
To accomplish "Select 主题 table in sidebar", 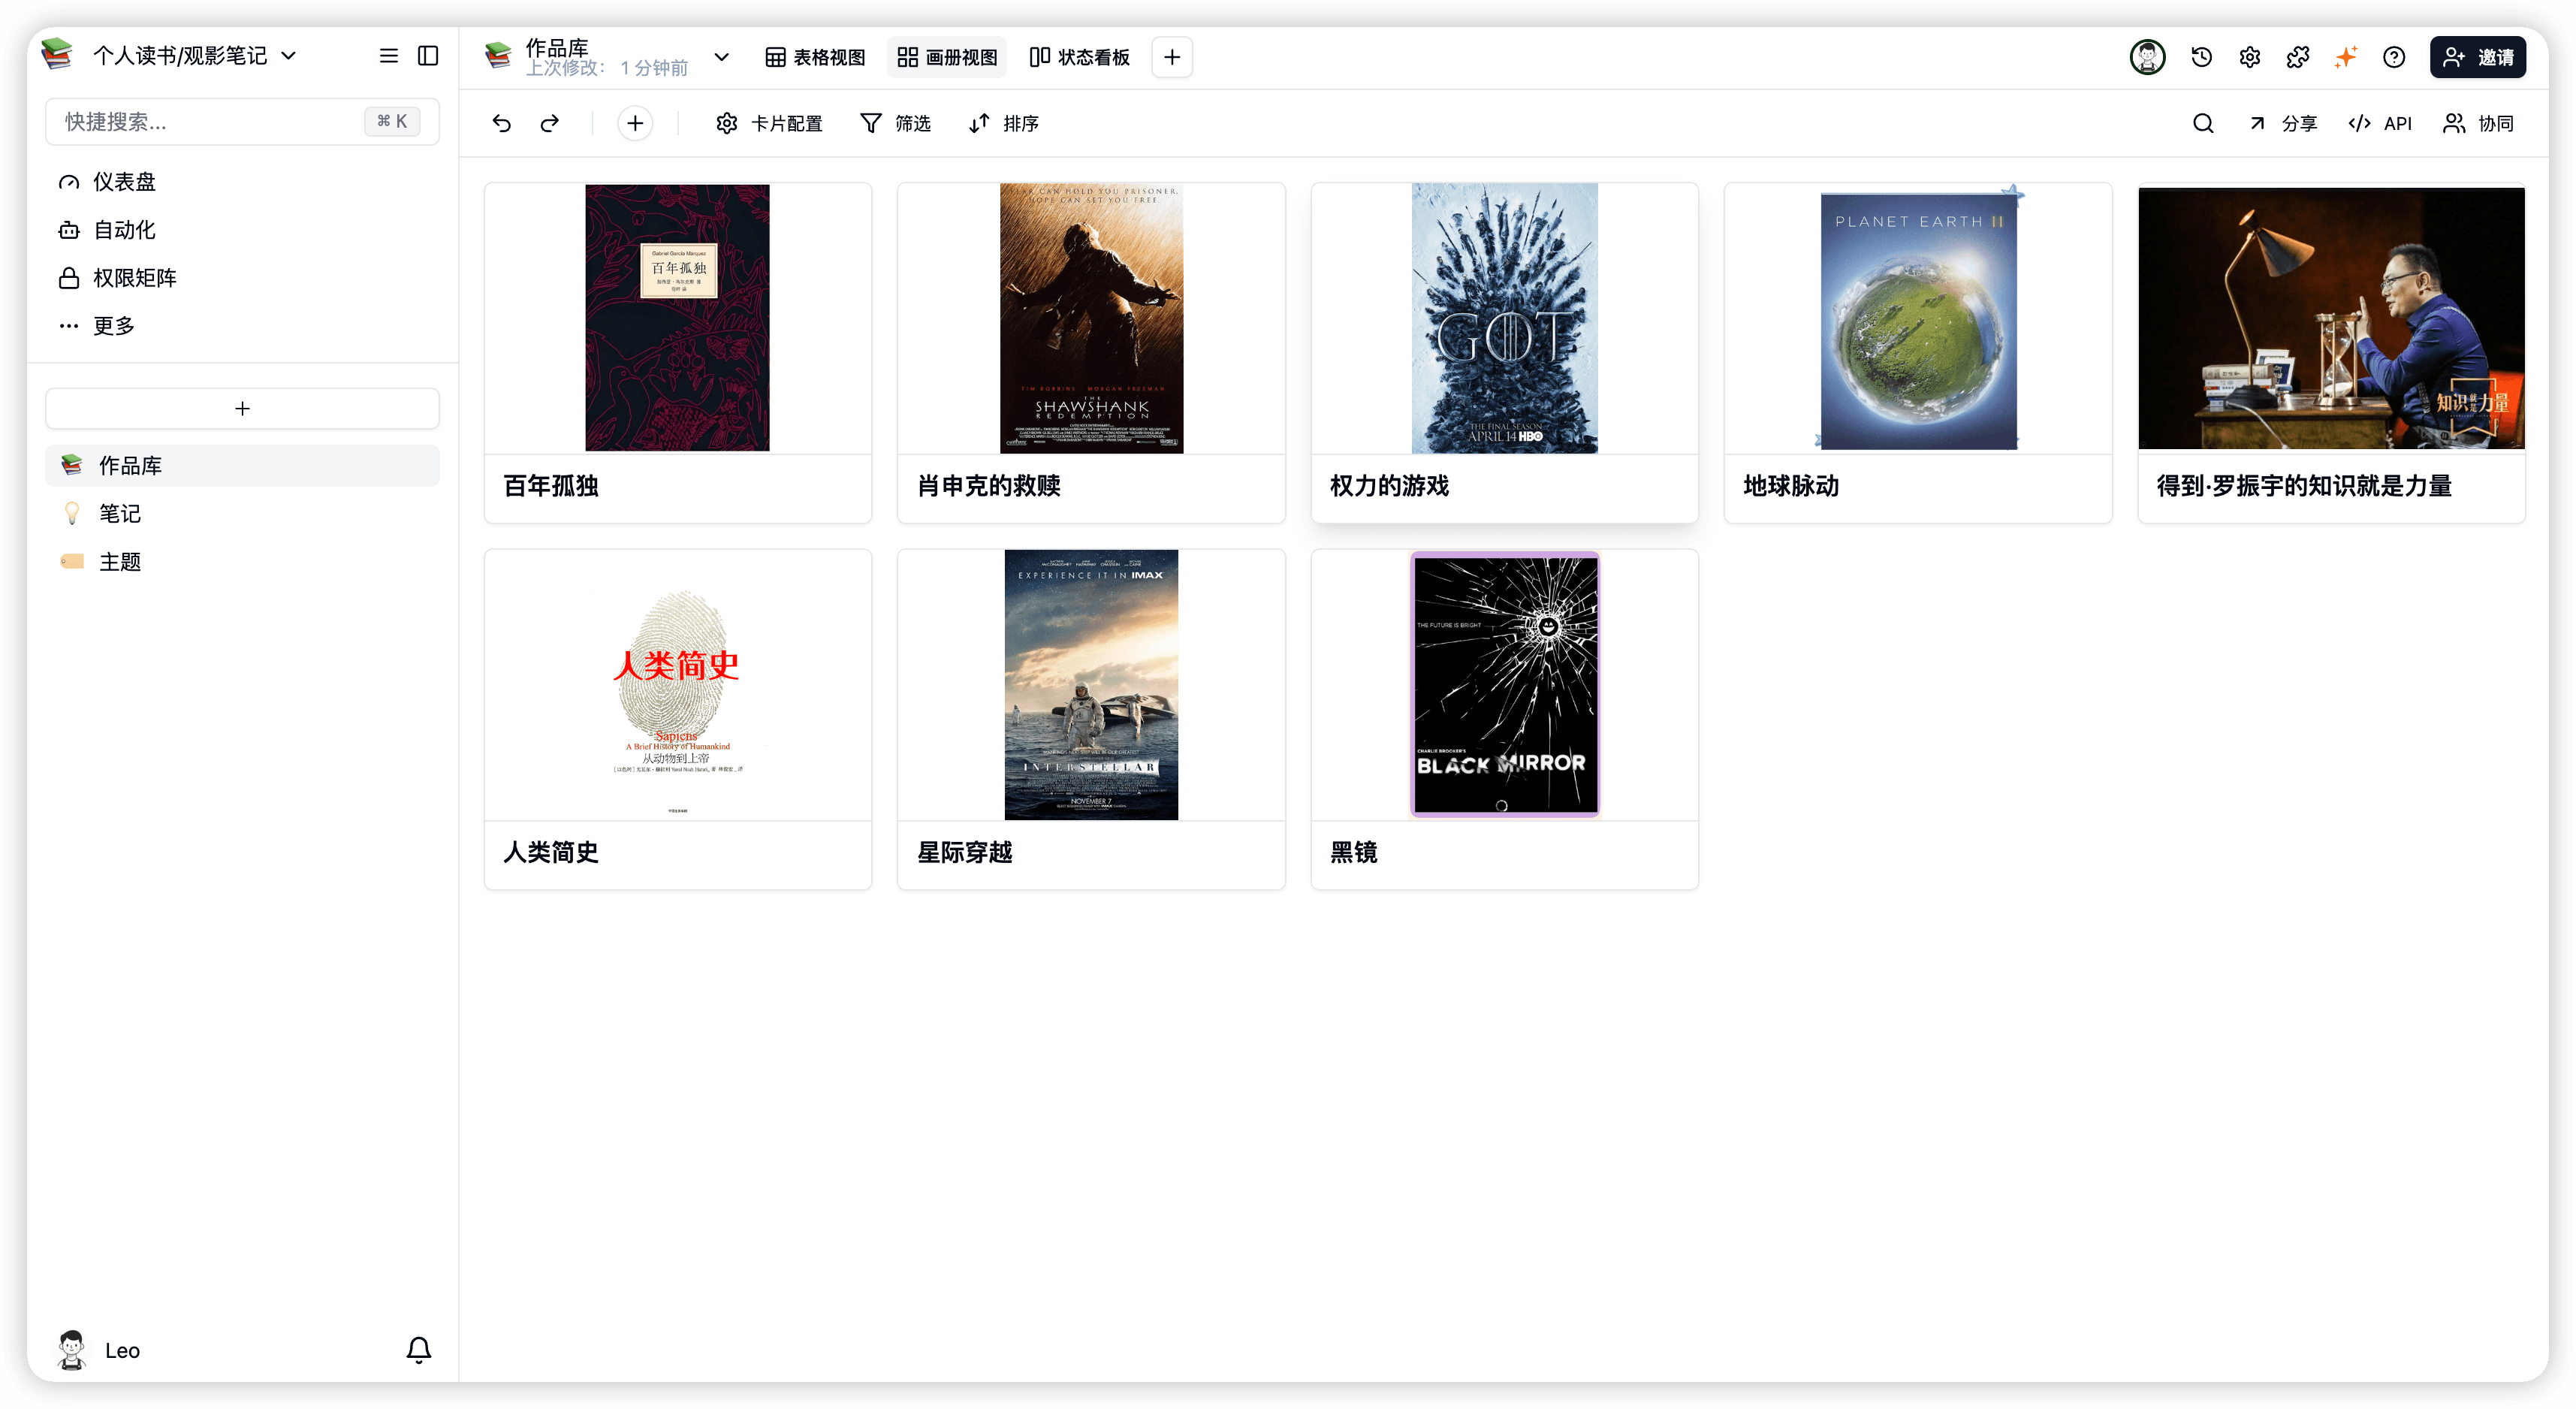I will click(x=242, y=562).
